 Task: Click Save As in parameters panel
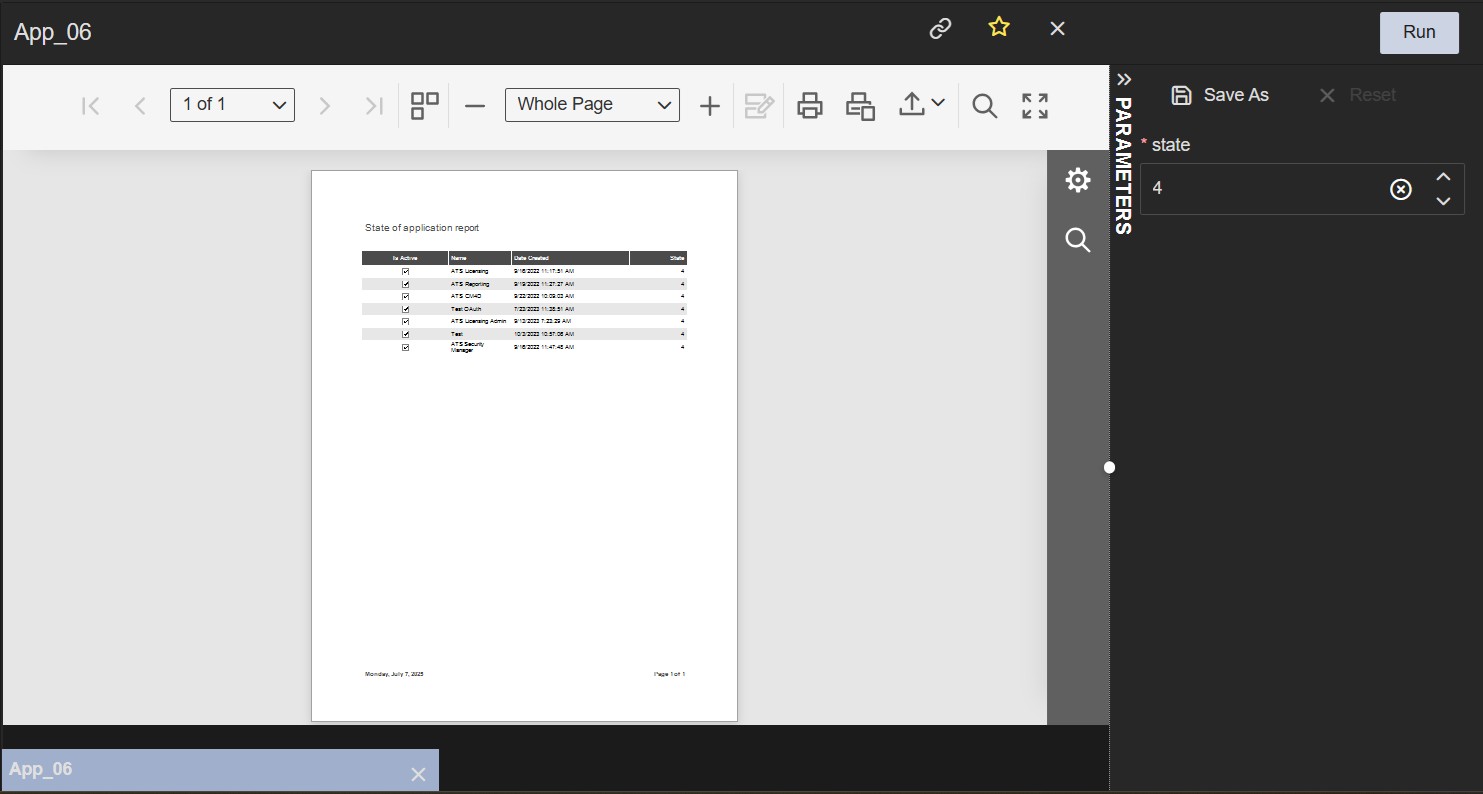click(1220, 95)
